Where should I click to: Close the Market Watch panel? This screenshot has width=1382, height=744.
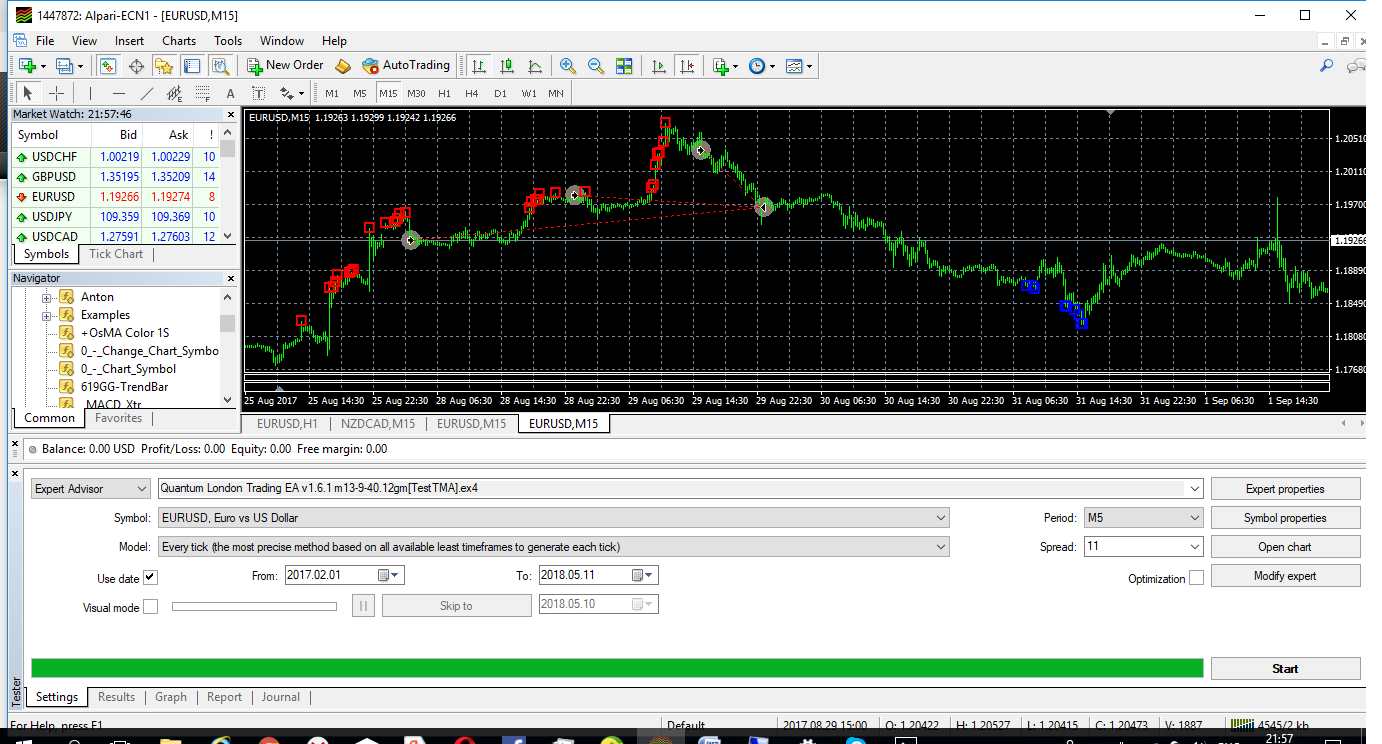point(229,114)
